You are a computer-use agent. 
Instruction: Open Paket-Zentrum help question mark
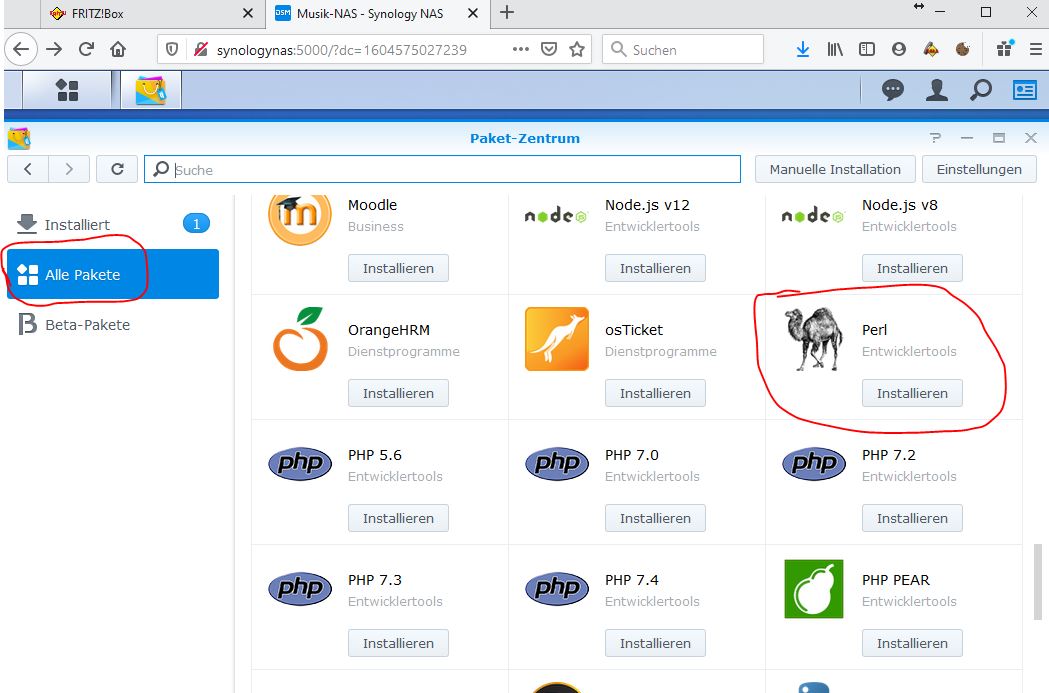[935, 138]
